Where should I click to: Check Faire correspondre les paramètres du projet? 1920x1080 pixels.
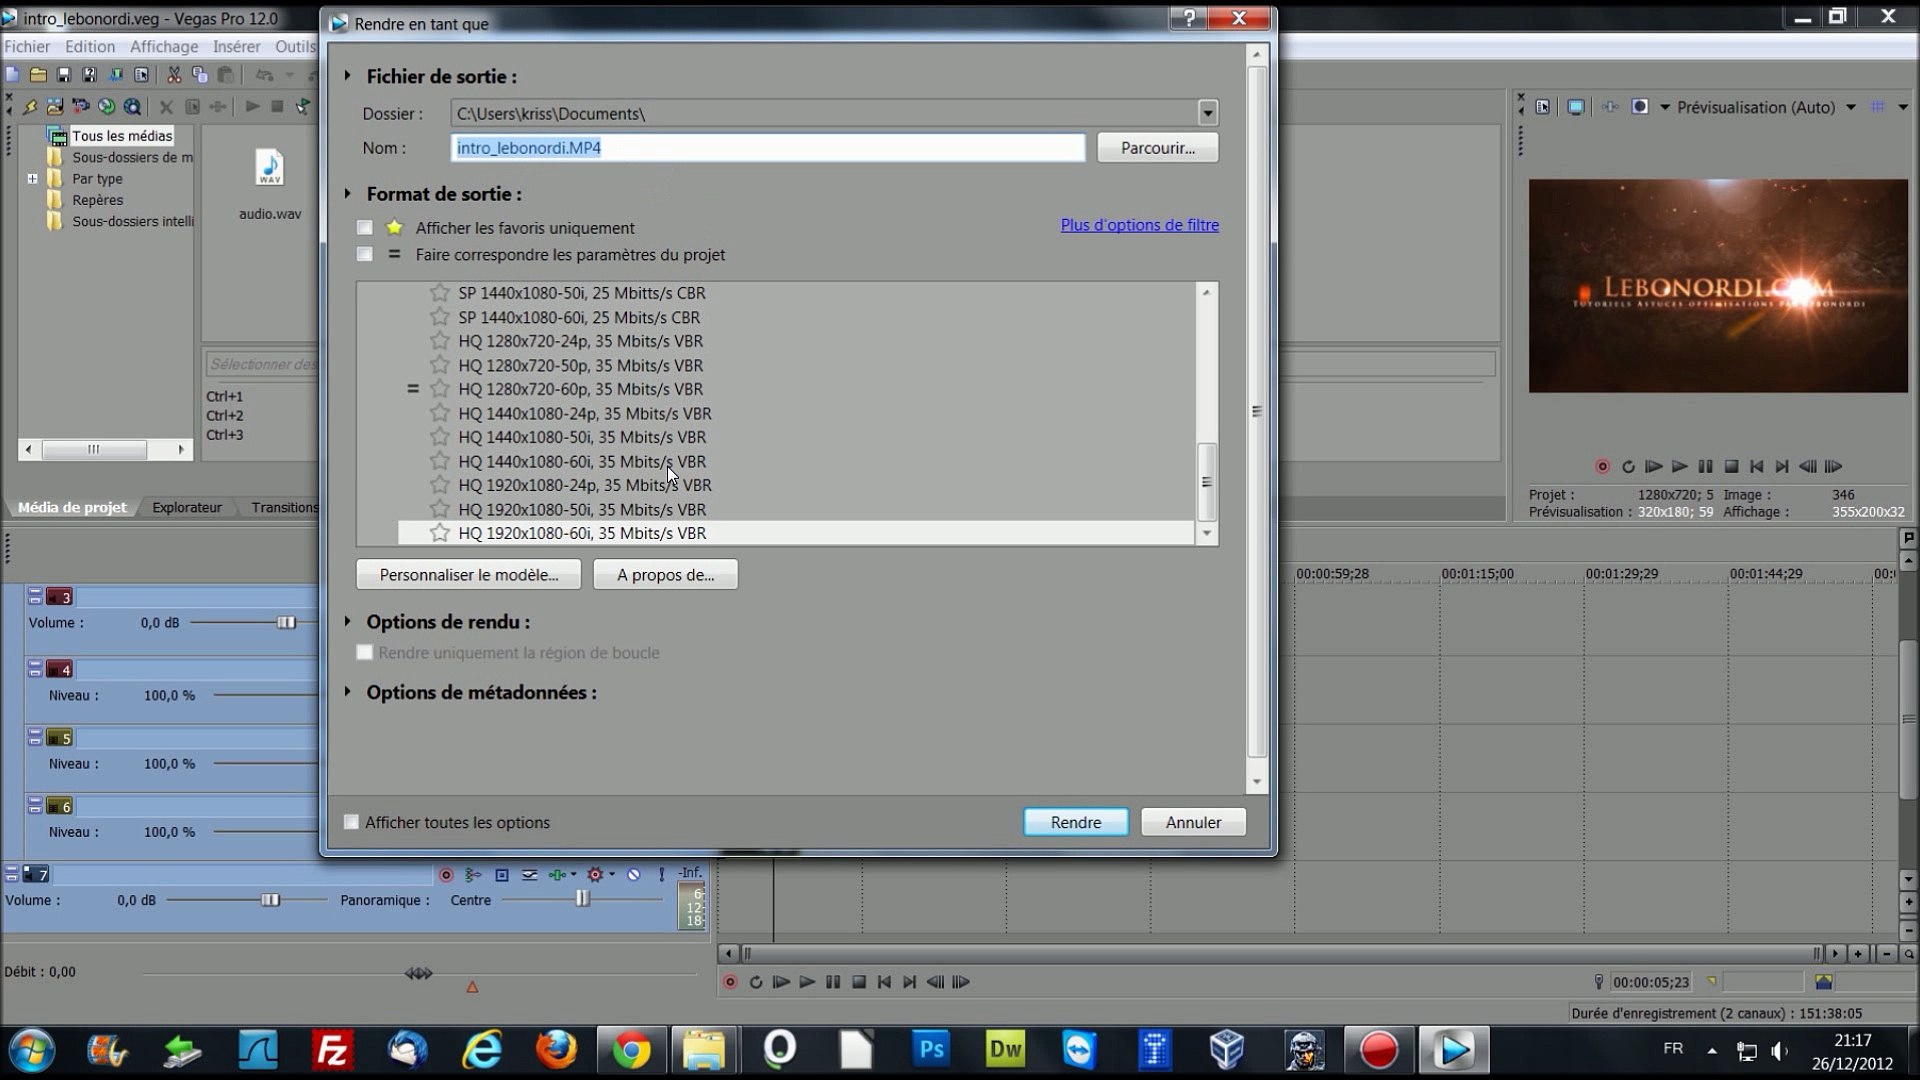(x=365, y=255)
